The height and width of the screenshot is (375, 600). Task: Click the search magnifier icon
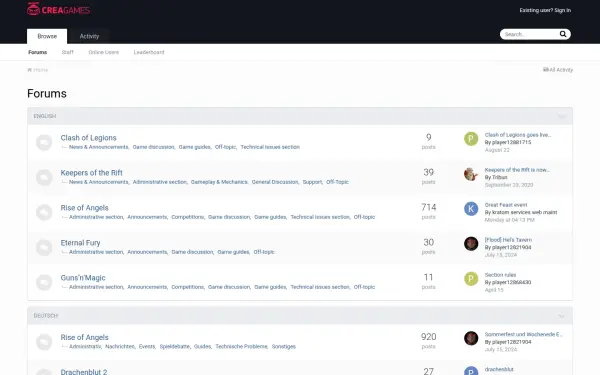pyautogui.click(x=563, y=34)
